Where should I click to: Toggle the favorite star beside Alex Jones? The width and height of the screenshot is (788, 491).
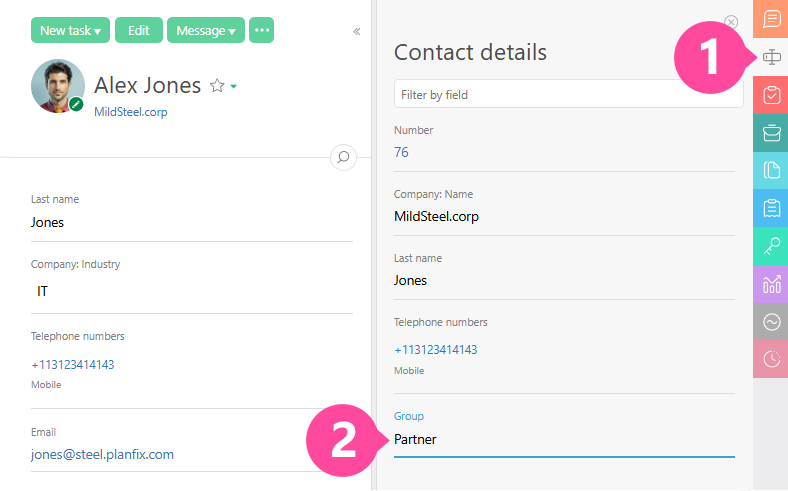(217, 87)
